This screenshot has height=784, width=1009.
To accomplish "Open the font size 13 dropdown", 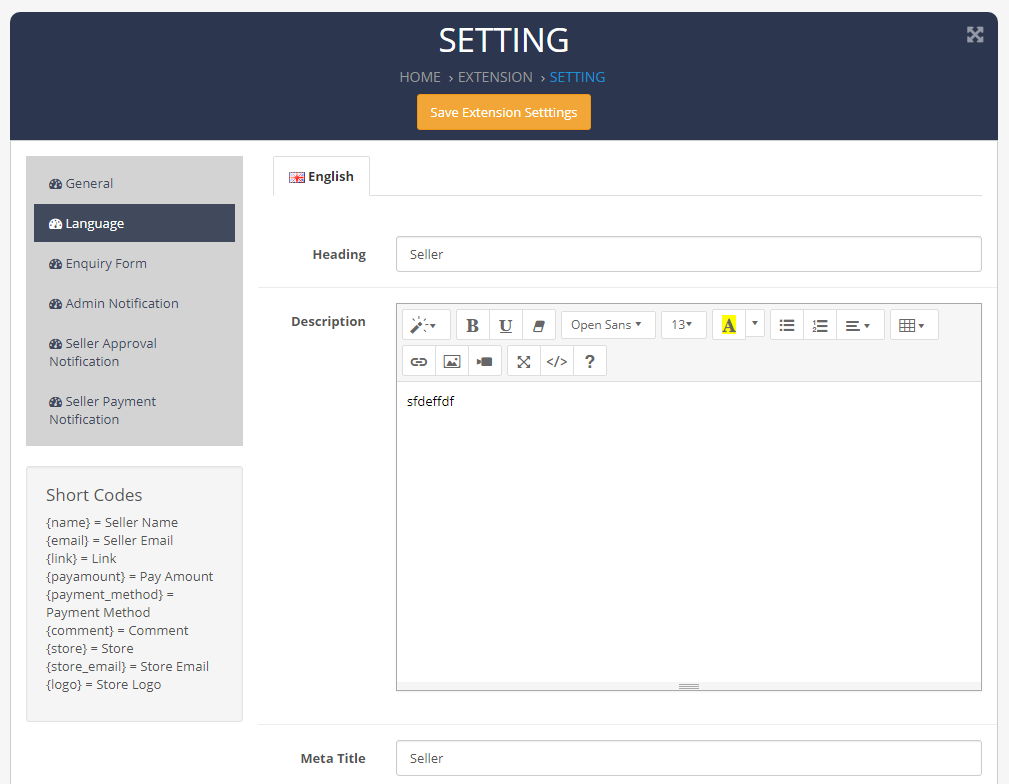I will [683, 325].
